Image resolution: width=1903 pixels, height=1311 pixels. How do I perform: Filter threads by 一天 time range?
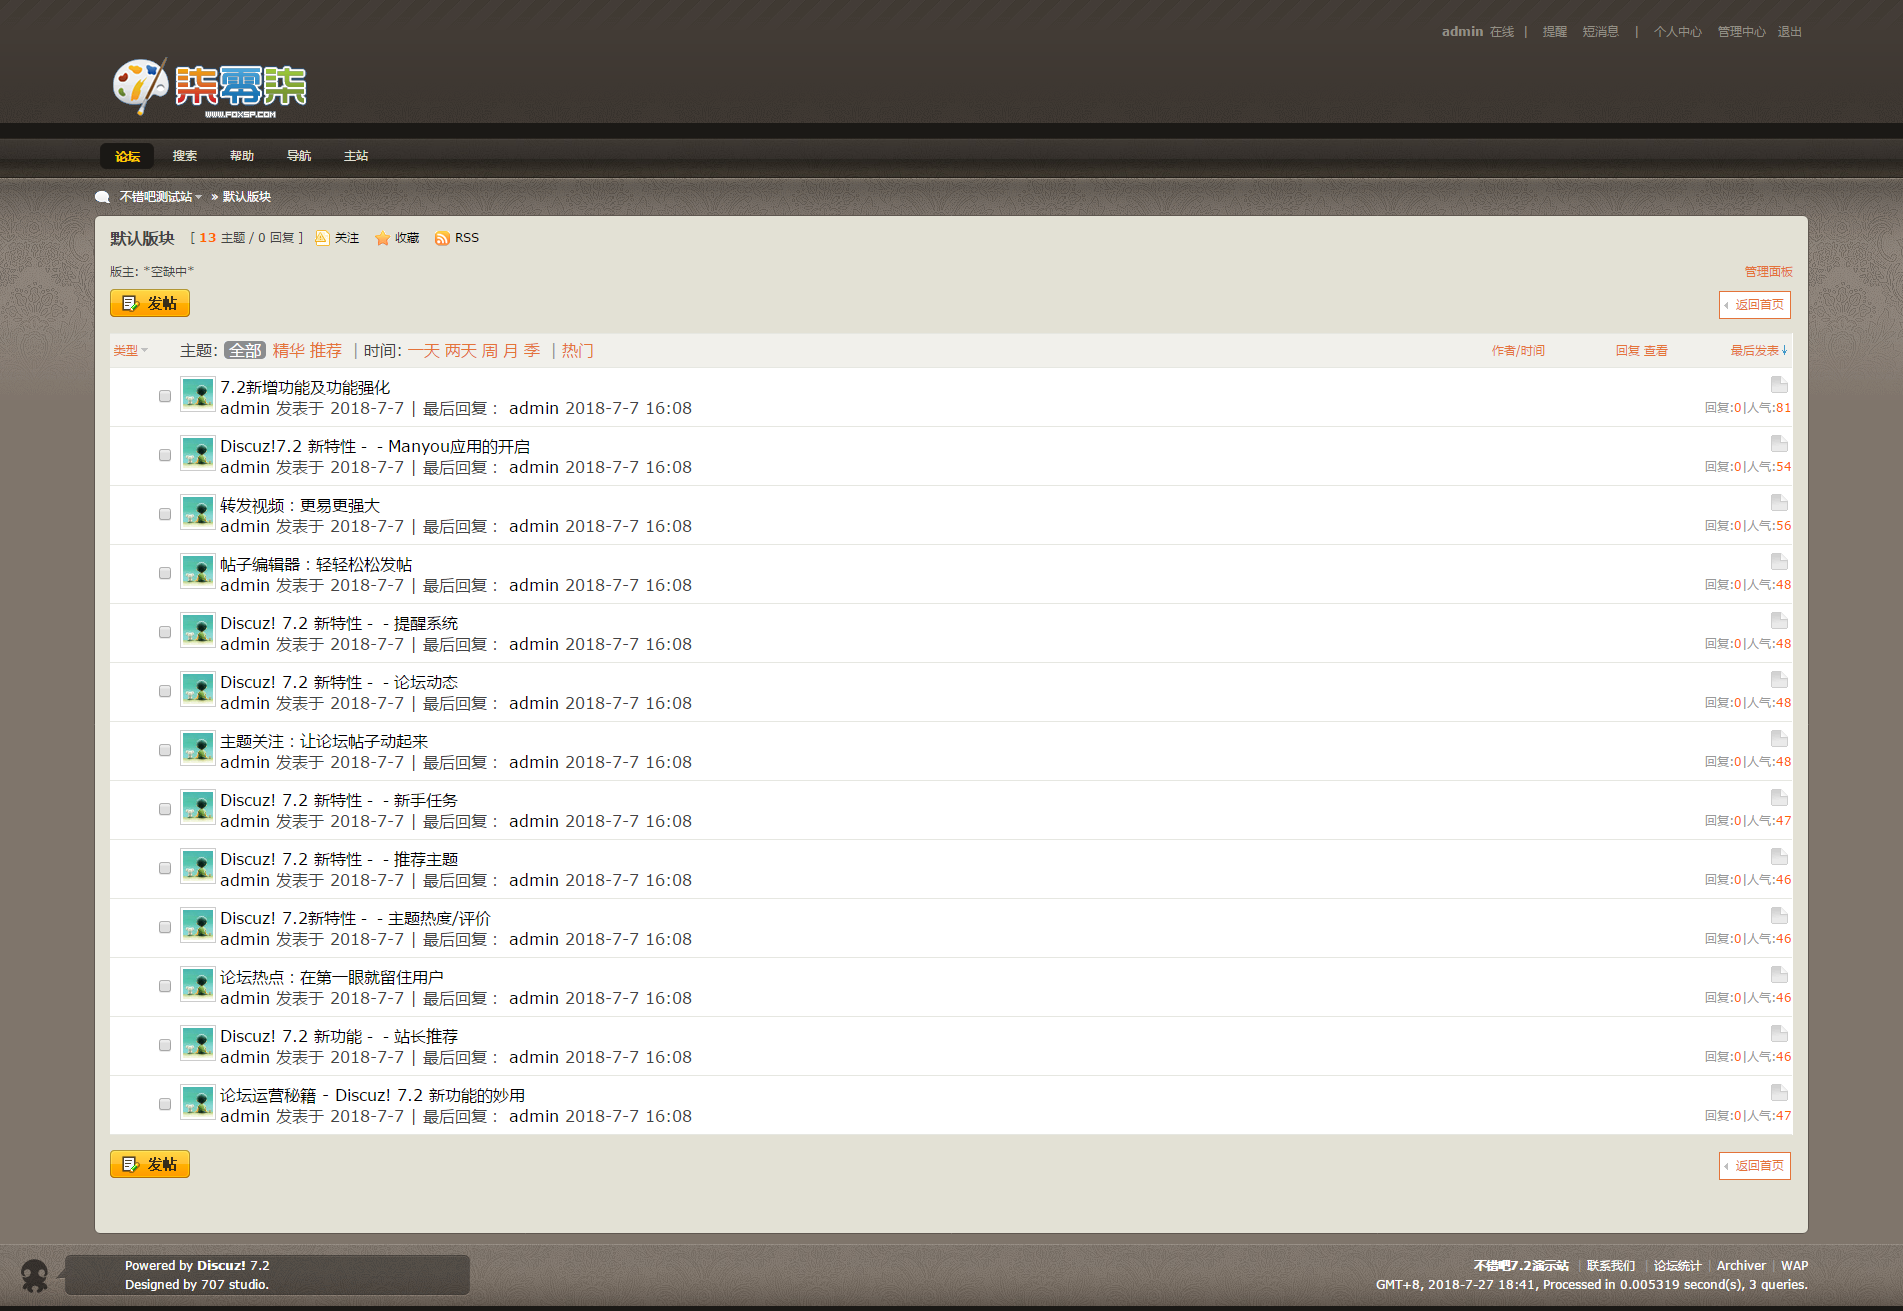pos(424,351)
